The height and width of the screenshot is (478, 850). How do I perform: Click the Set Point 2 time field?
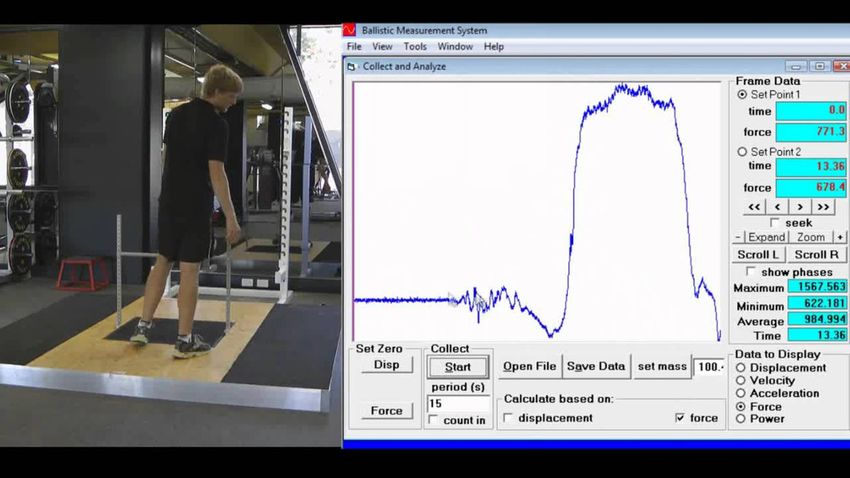tap(811, 167)
